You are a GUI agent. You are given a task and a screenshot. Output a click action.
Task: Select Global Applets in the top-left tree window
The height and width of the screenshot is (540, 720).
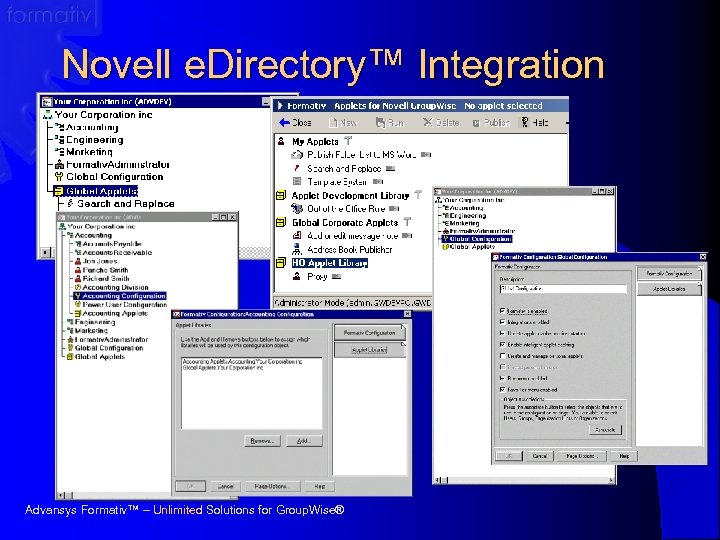(x=101, y=191)
